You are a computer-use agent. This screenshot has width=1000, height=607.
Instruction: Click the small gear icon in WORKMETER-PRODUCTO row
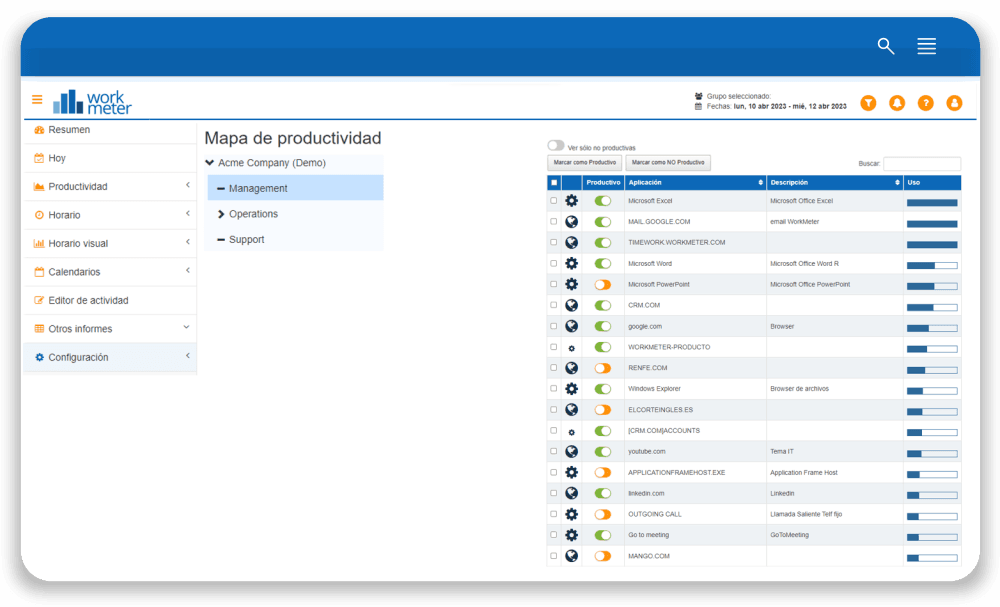click(x=571, y=348)
